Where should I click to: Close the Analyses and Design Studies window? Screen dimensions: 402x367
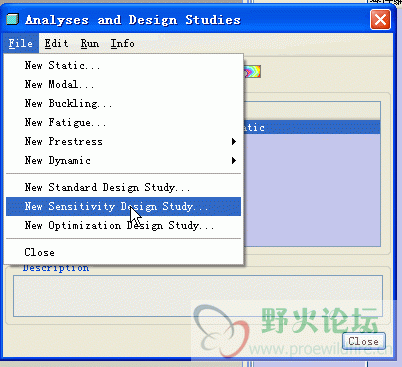(380, 19)
